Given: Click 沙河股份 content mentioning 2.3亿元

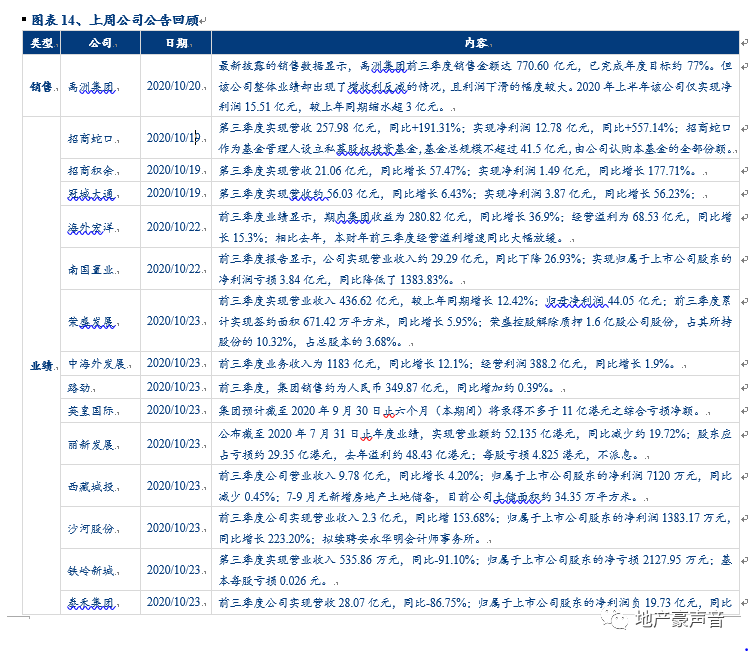Looking at the screenshot, I should click(x=475, y=528).
